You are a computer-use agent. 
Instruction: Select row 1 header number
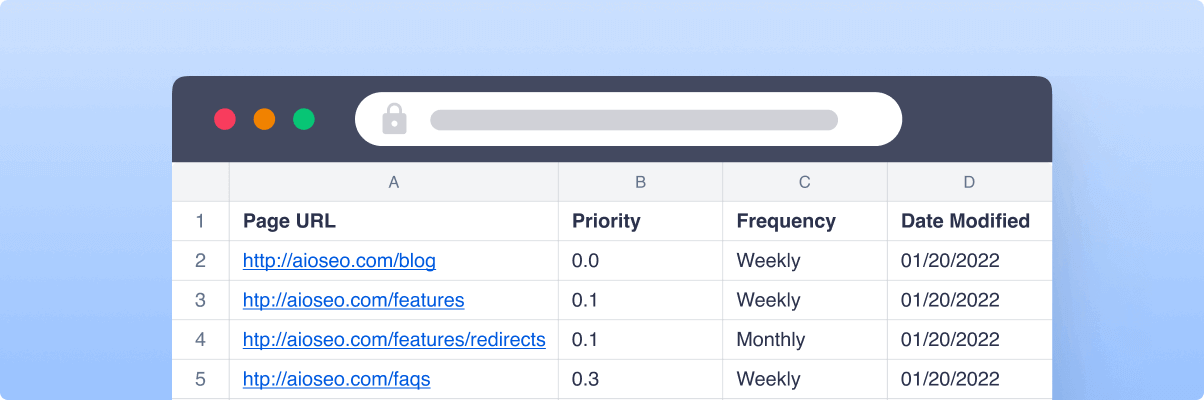[200, 221]
